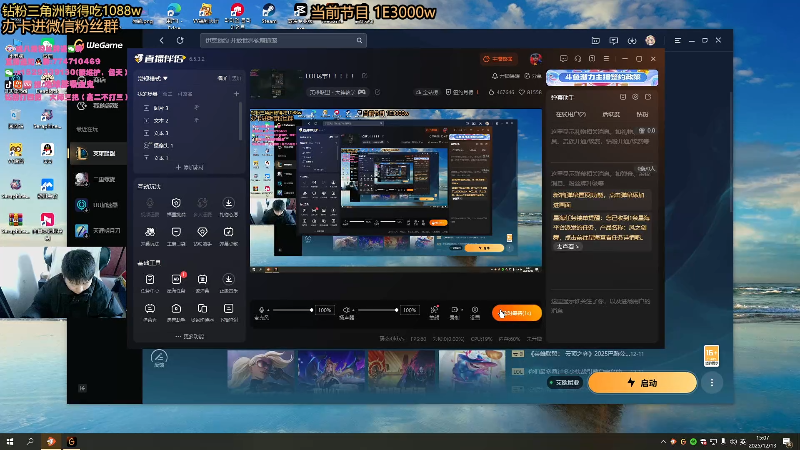
Task: Click the collapse sidebar icon at WeGame bottom-left
Action: [x=82, y=388]
